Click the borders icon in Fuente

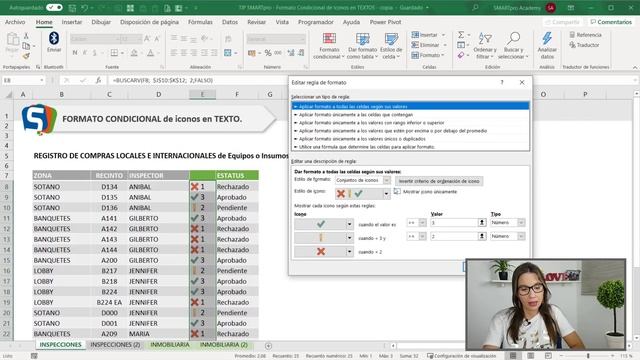coord(114,53)
